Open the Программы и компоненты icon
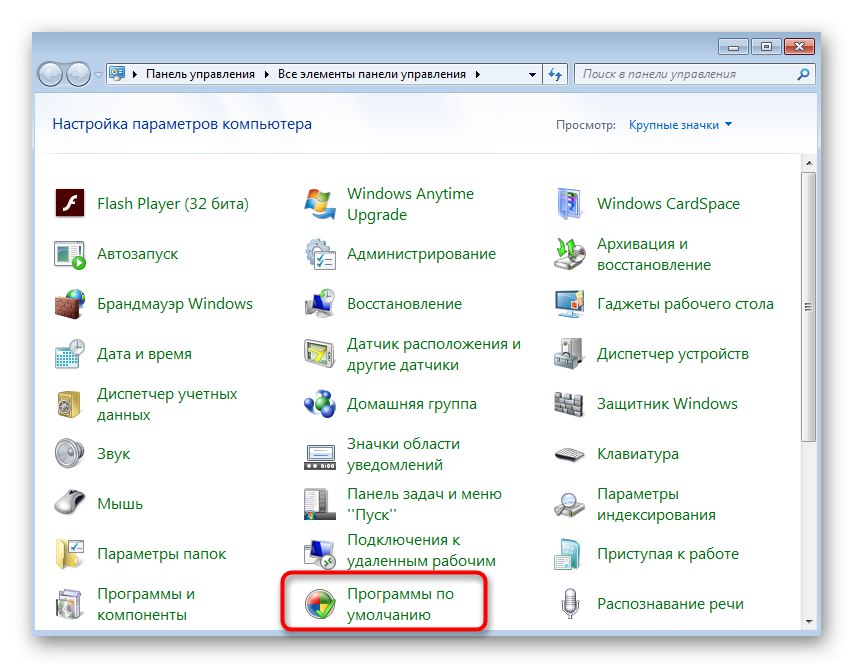 69,604
